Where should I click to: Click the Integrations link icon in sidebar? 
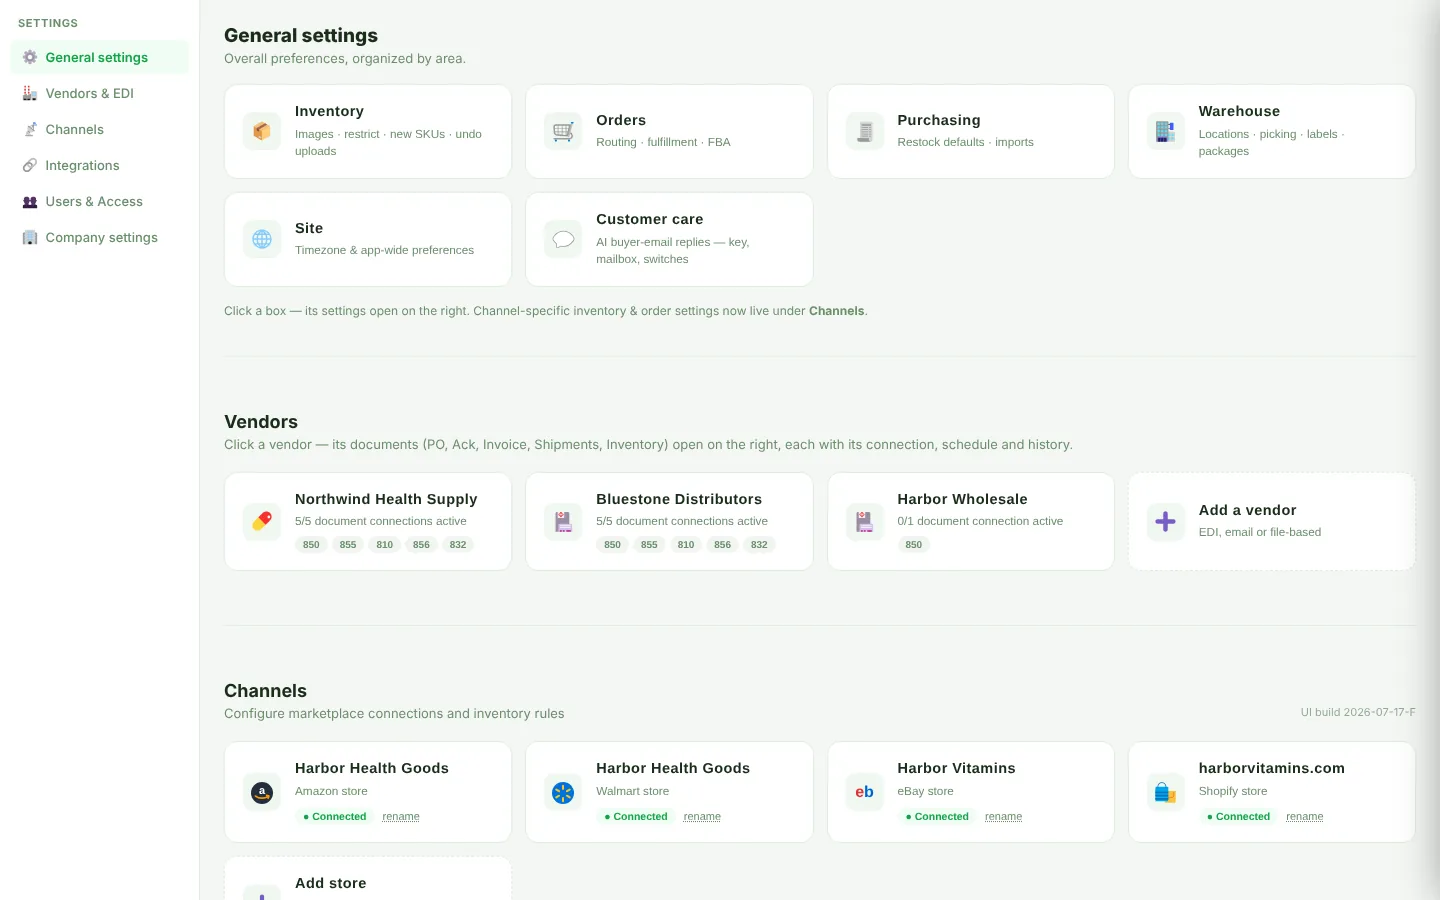(x=30, y=165)
